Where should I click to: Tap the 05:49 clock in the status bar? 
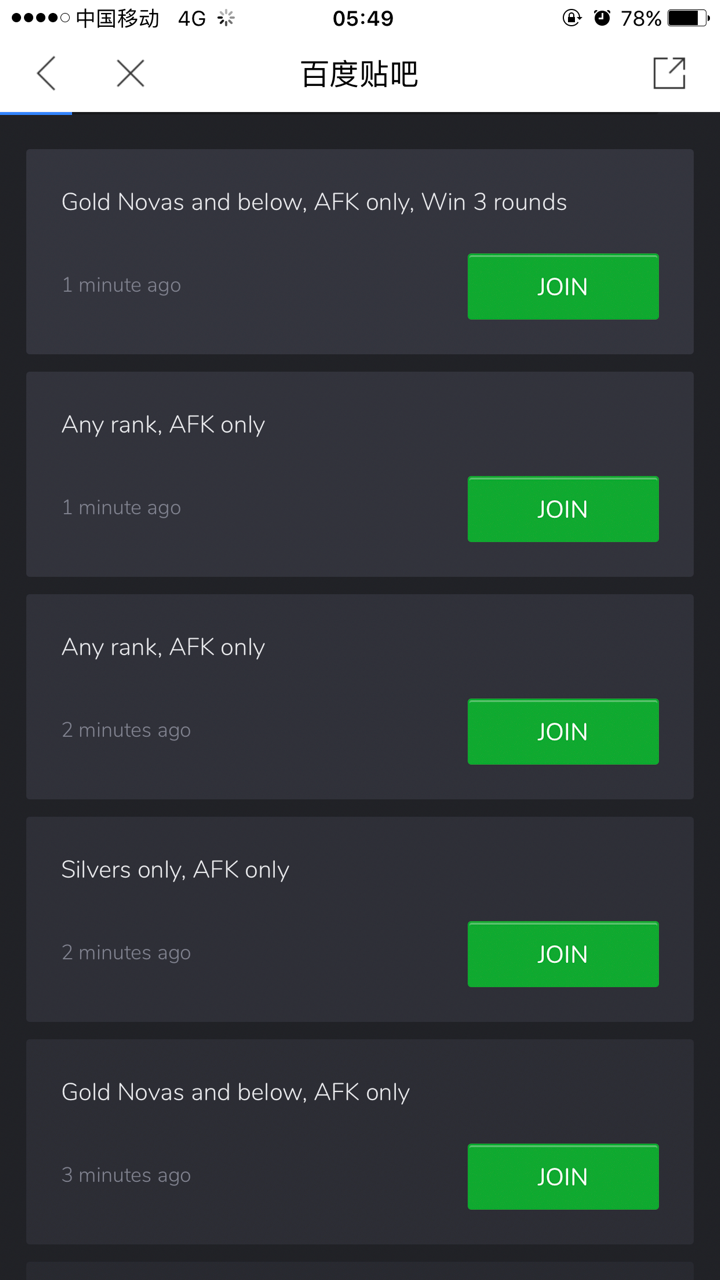coord(360,17)
